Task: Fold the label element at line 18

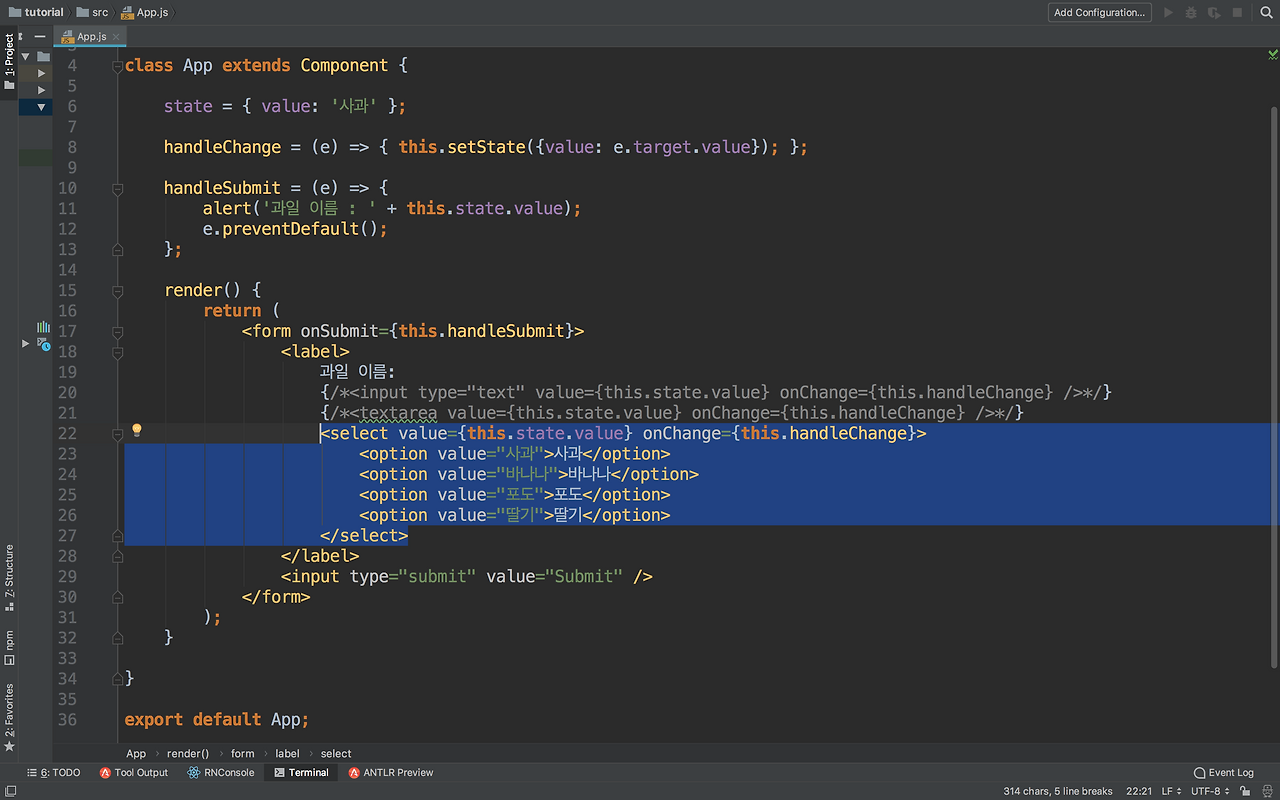Action: click(x=117, y=352)
